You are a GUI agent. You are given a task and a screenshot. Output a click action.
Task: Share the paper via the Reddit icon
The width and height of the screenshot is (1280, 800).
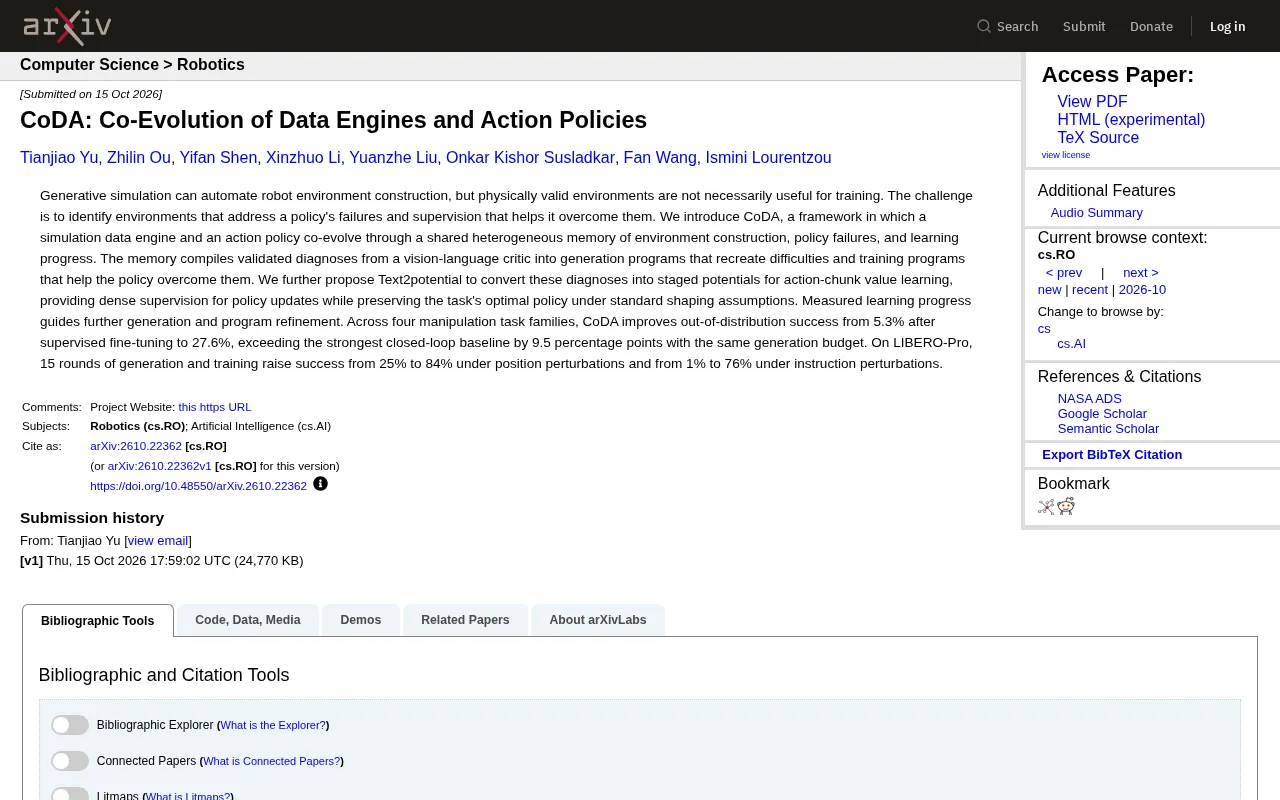(x=1066, y=507)
